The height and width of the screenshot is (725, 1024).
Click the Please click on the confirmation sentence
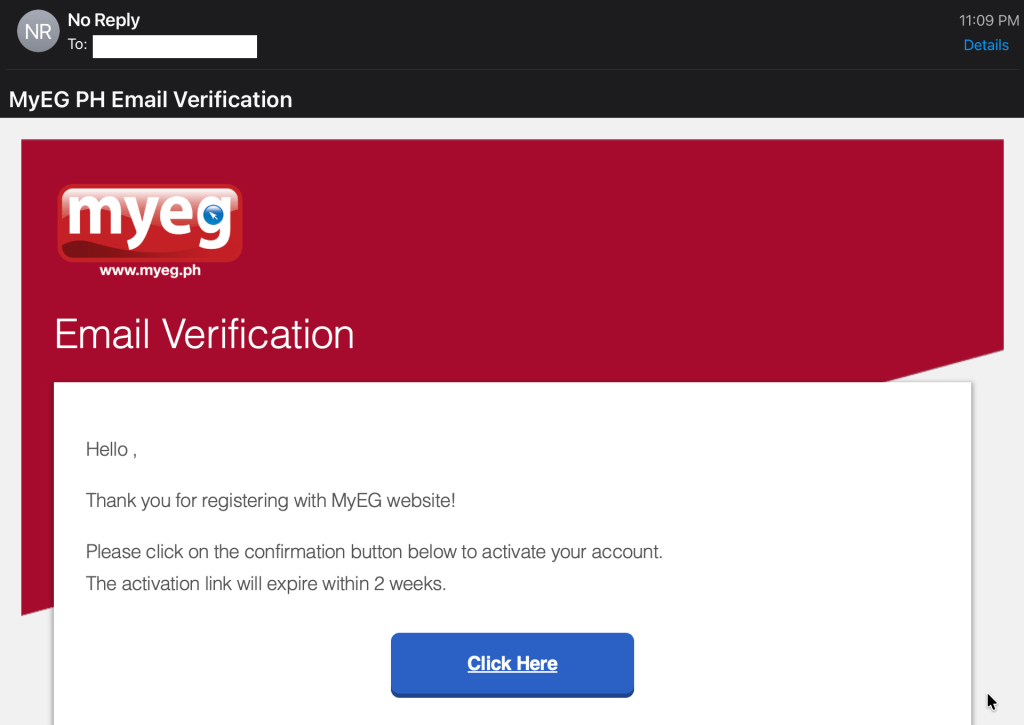coord(374,551)
